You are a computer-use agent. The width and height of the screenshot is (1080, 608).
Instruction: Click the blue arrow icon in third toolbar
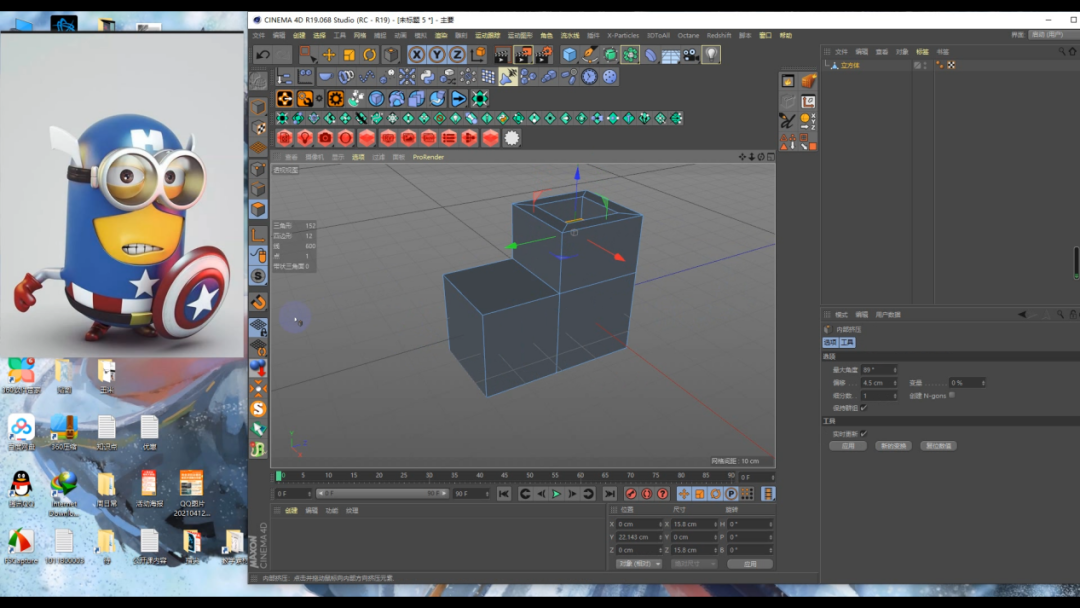pyautogui.click(x=458, y=98)
